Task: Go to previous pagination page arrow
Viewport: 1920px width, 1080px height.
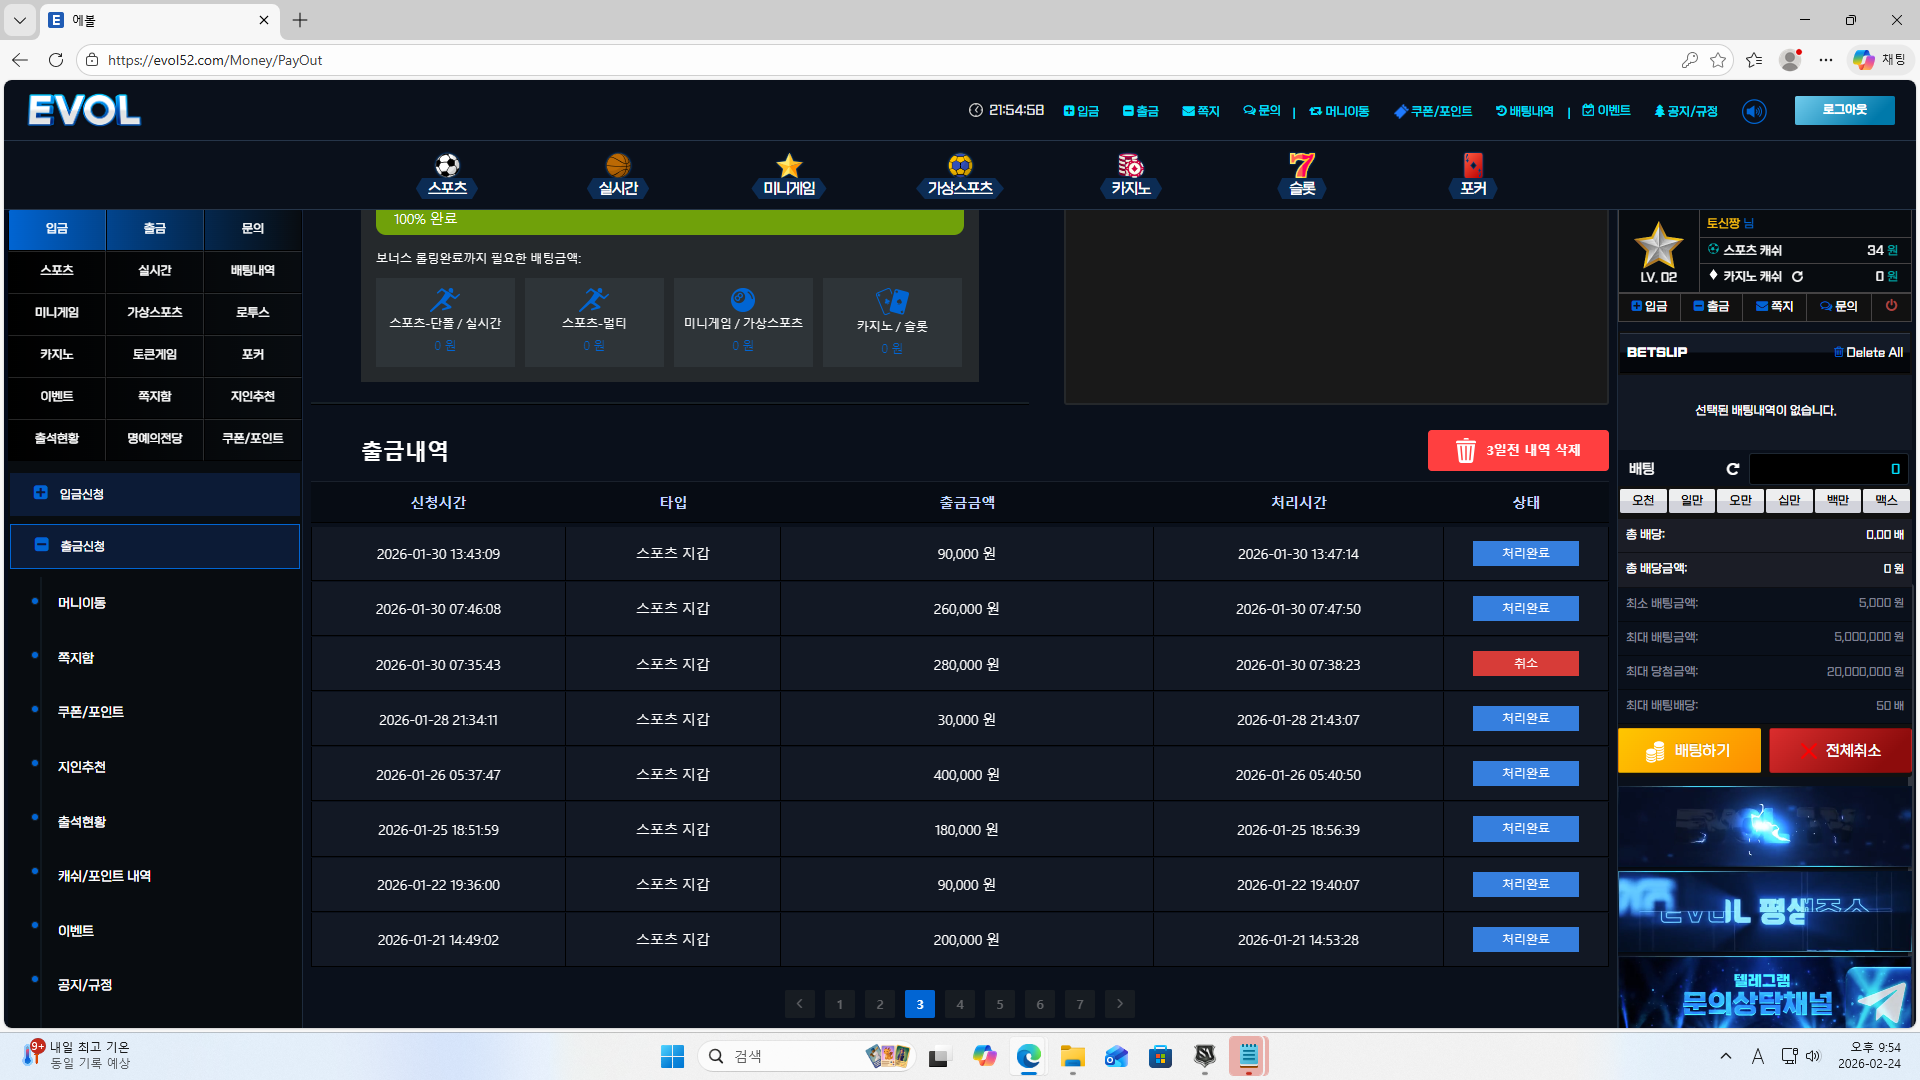Action: pyautogui.click(x=799, y=1004)
